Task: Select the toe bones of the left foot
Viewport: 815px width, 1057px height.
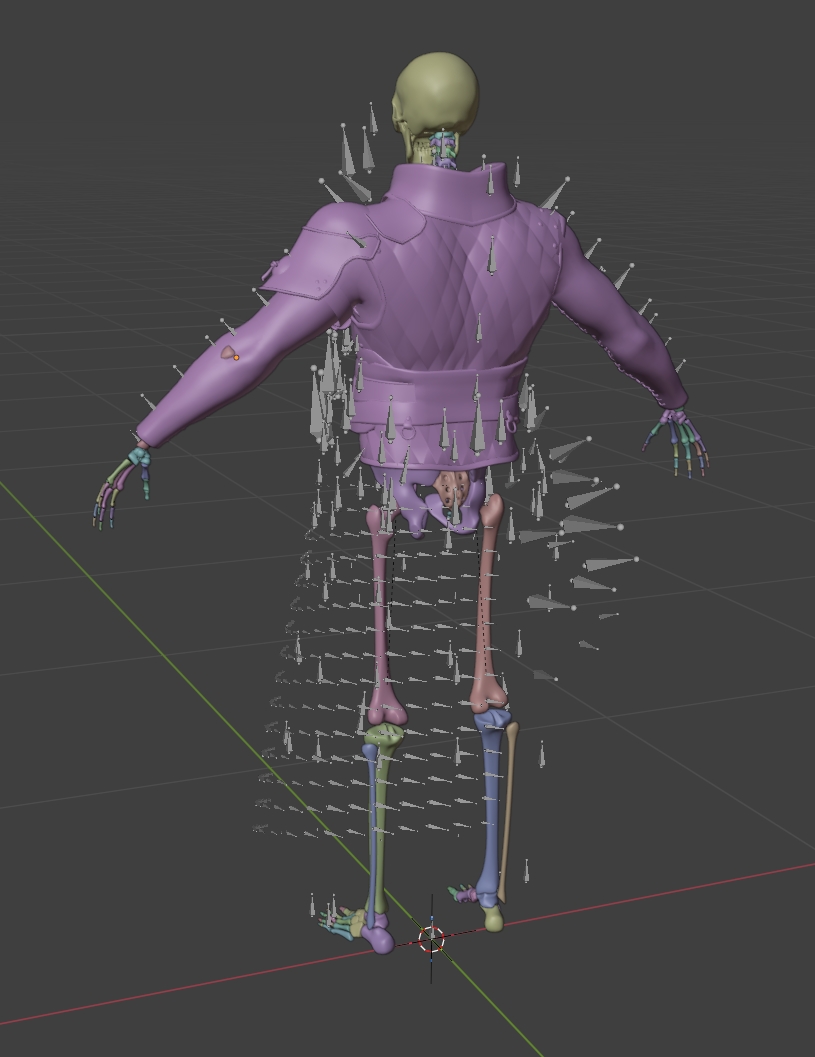Action: click(x=337, y=922)
